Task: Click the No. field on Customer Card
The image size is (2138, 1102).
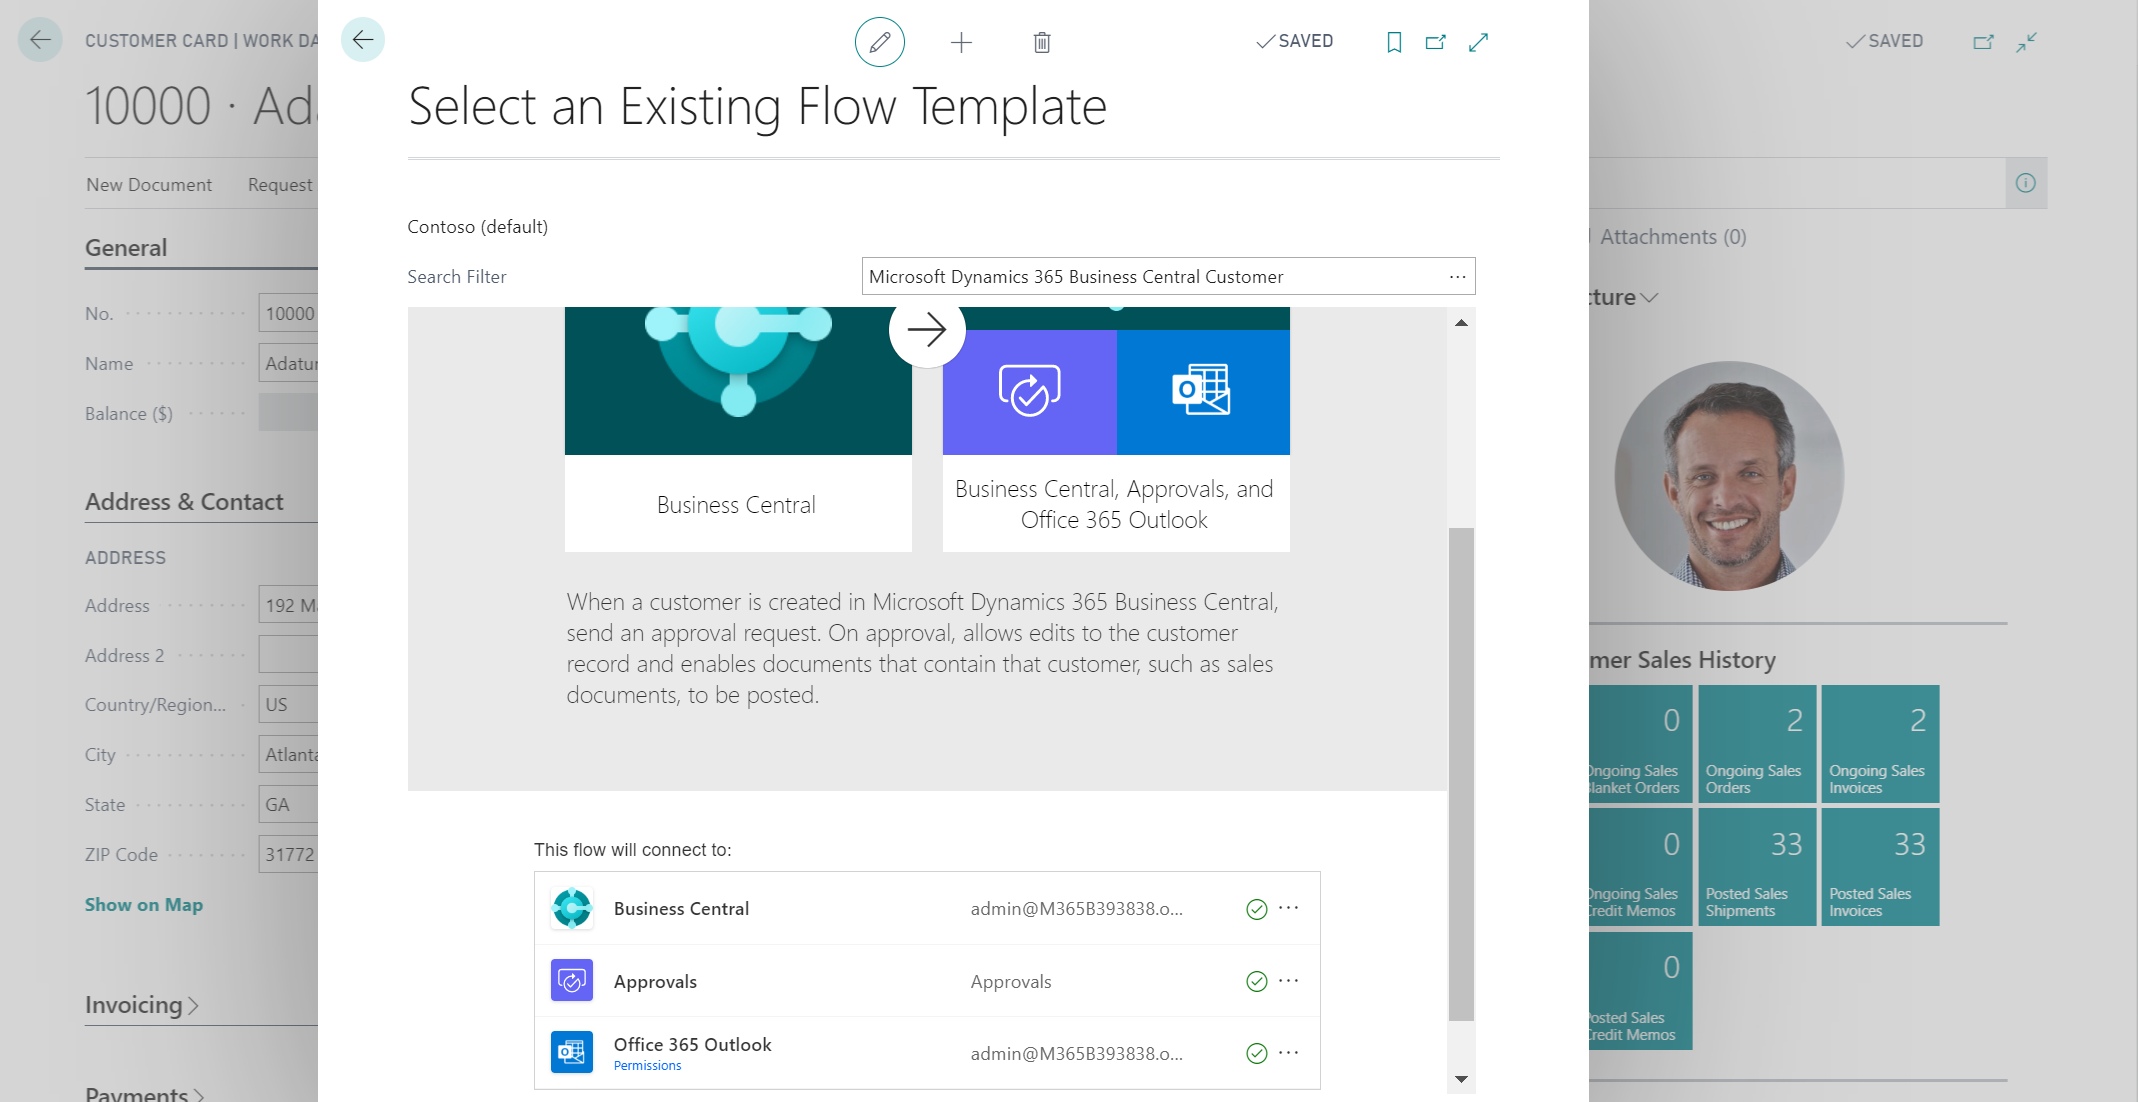Action: click(288, 314)
